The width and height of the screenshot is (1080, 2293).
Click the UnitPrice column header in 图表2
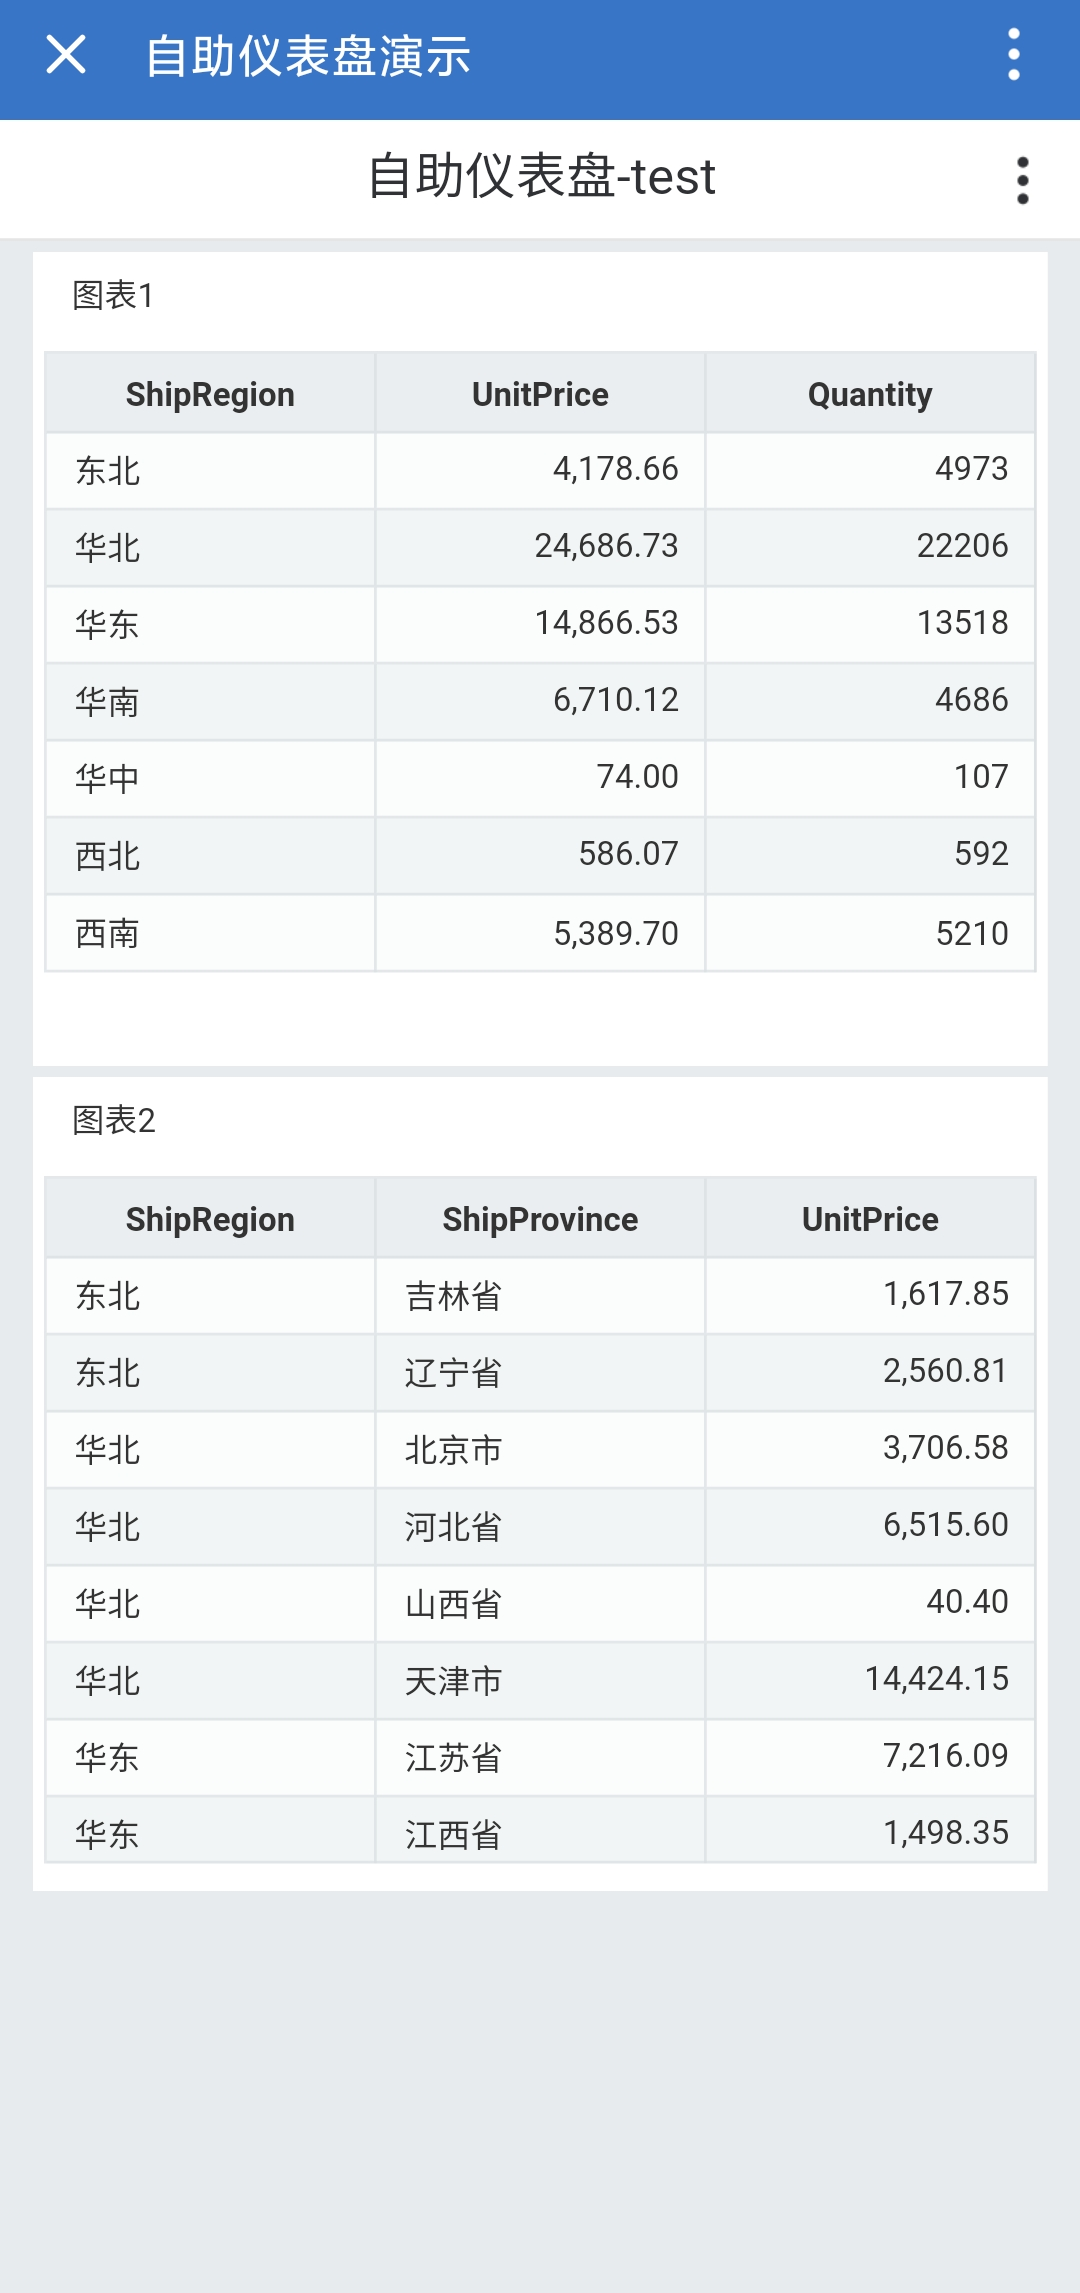coord(870,1219)
